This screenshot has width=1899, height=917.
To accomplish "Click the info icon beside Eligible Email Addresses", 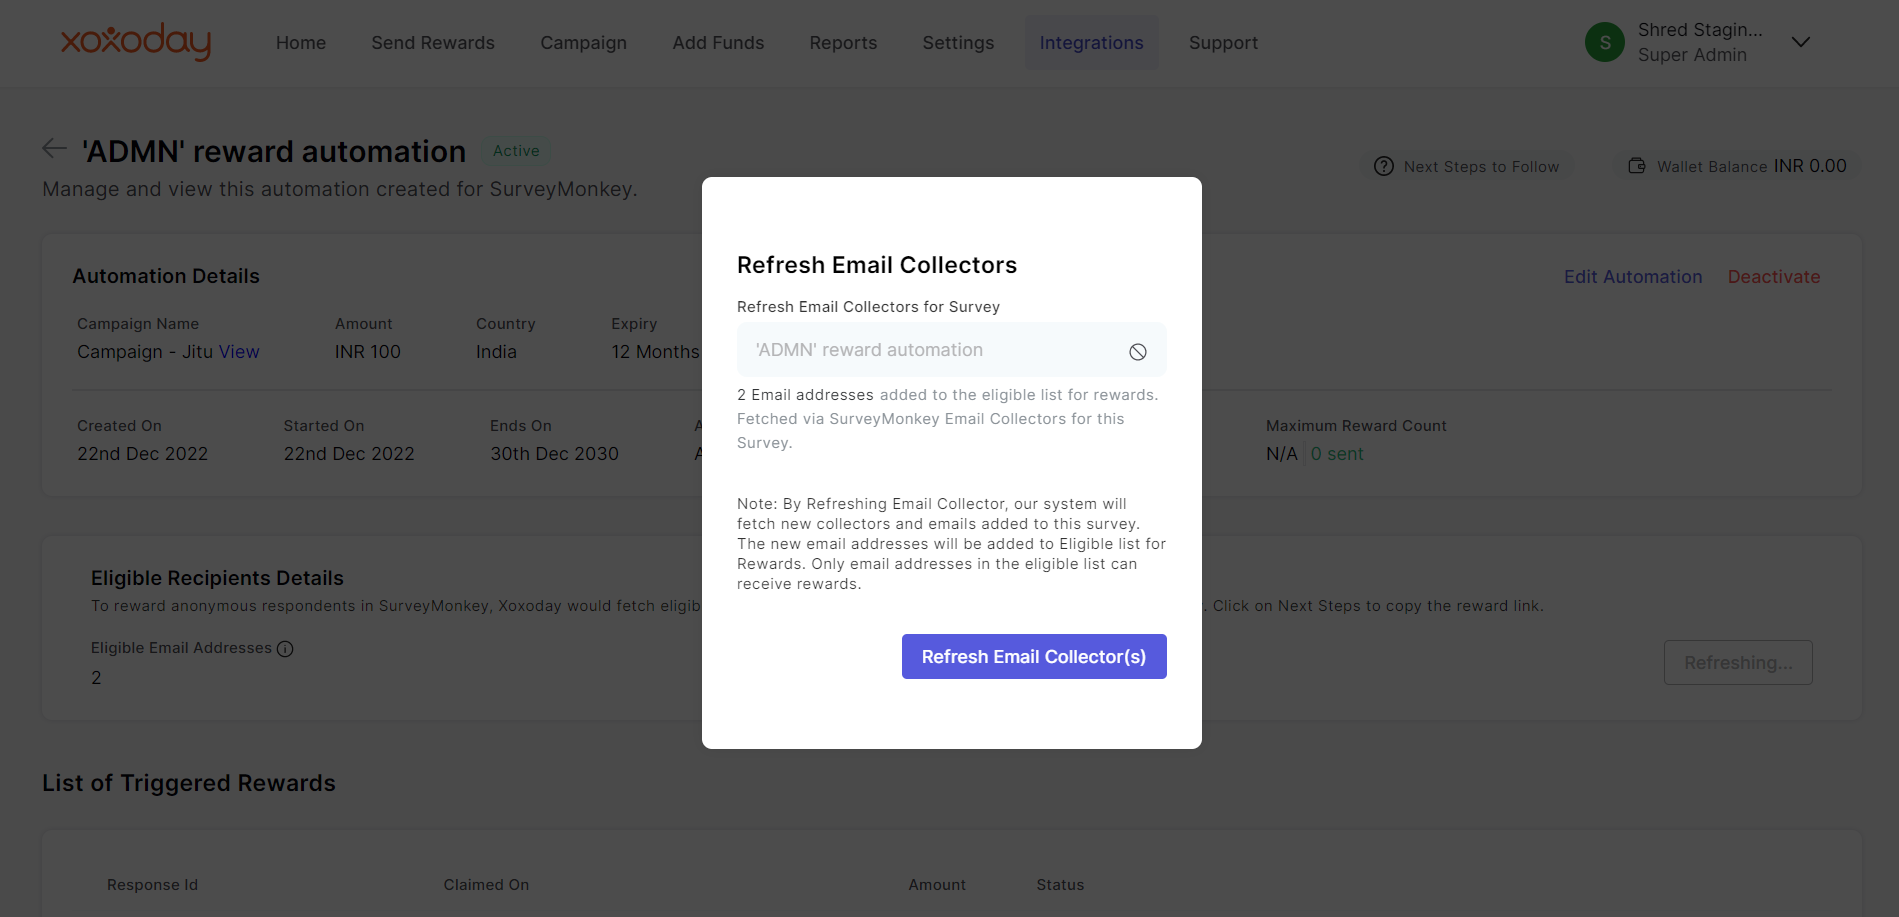I will 285,649.
